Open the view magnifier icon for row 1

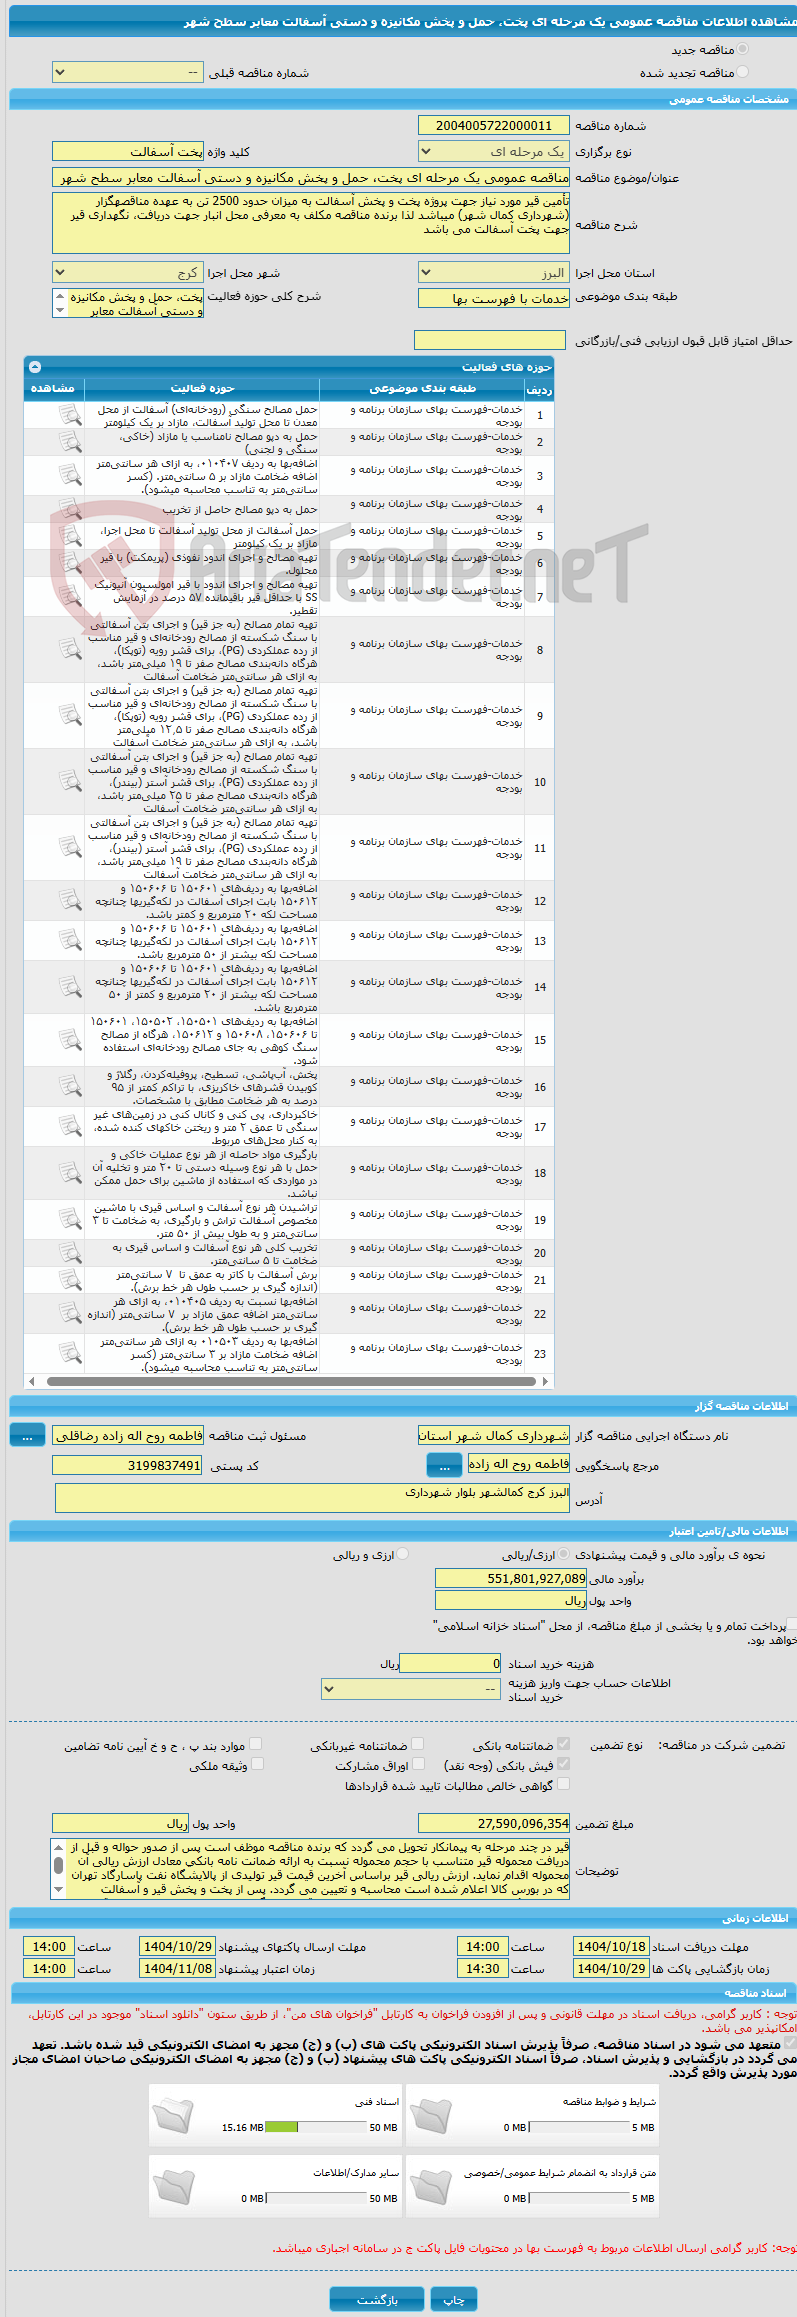coord(69,415)
